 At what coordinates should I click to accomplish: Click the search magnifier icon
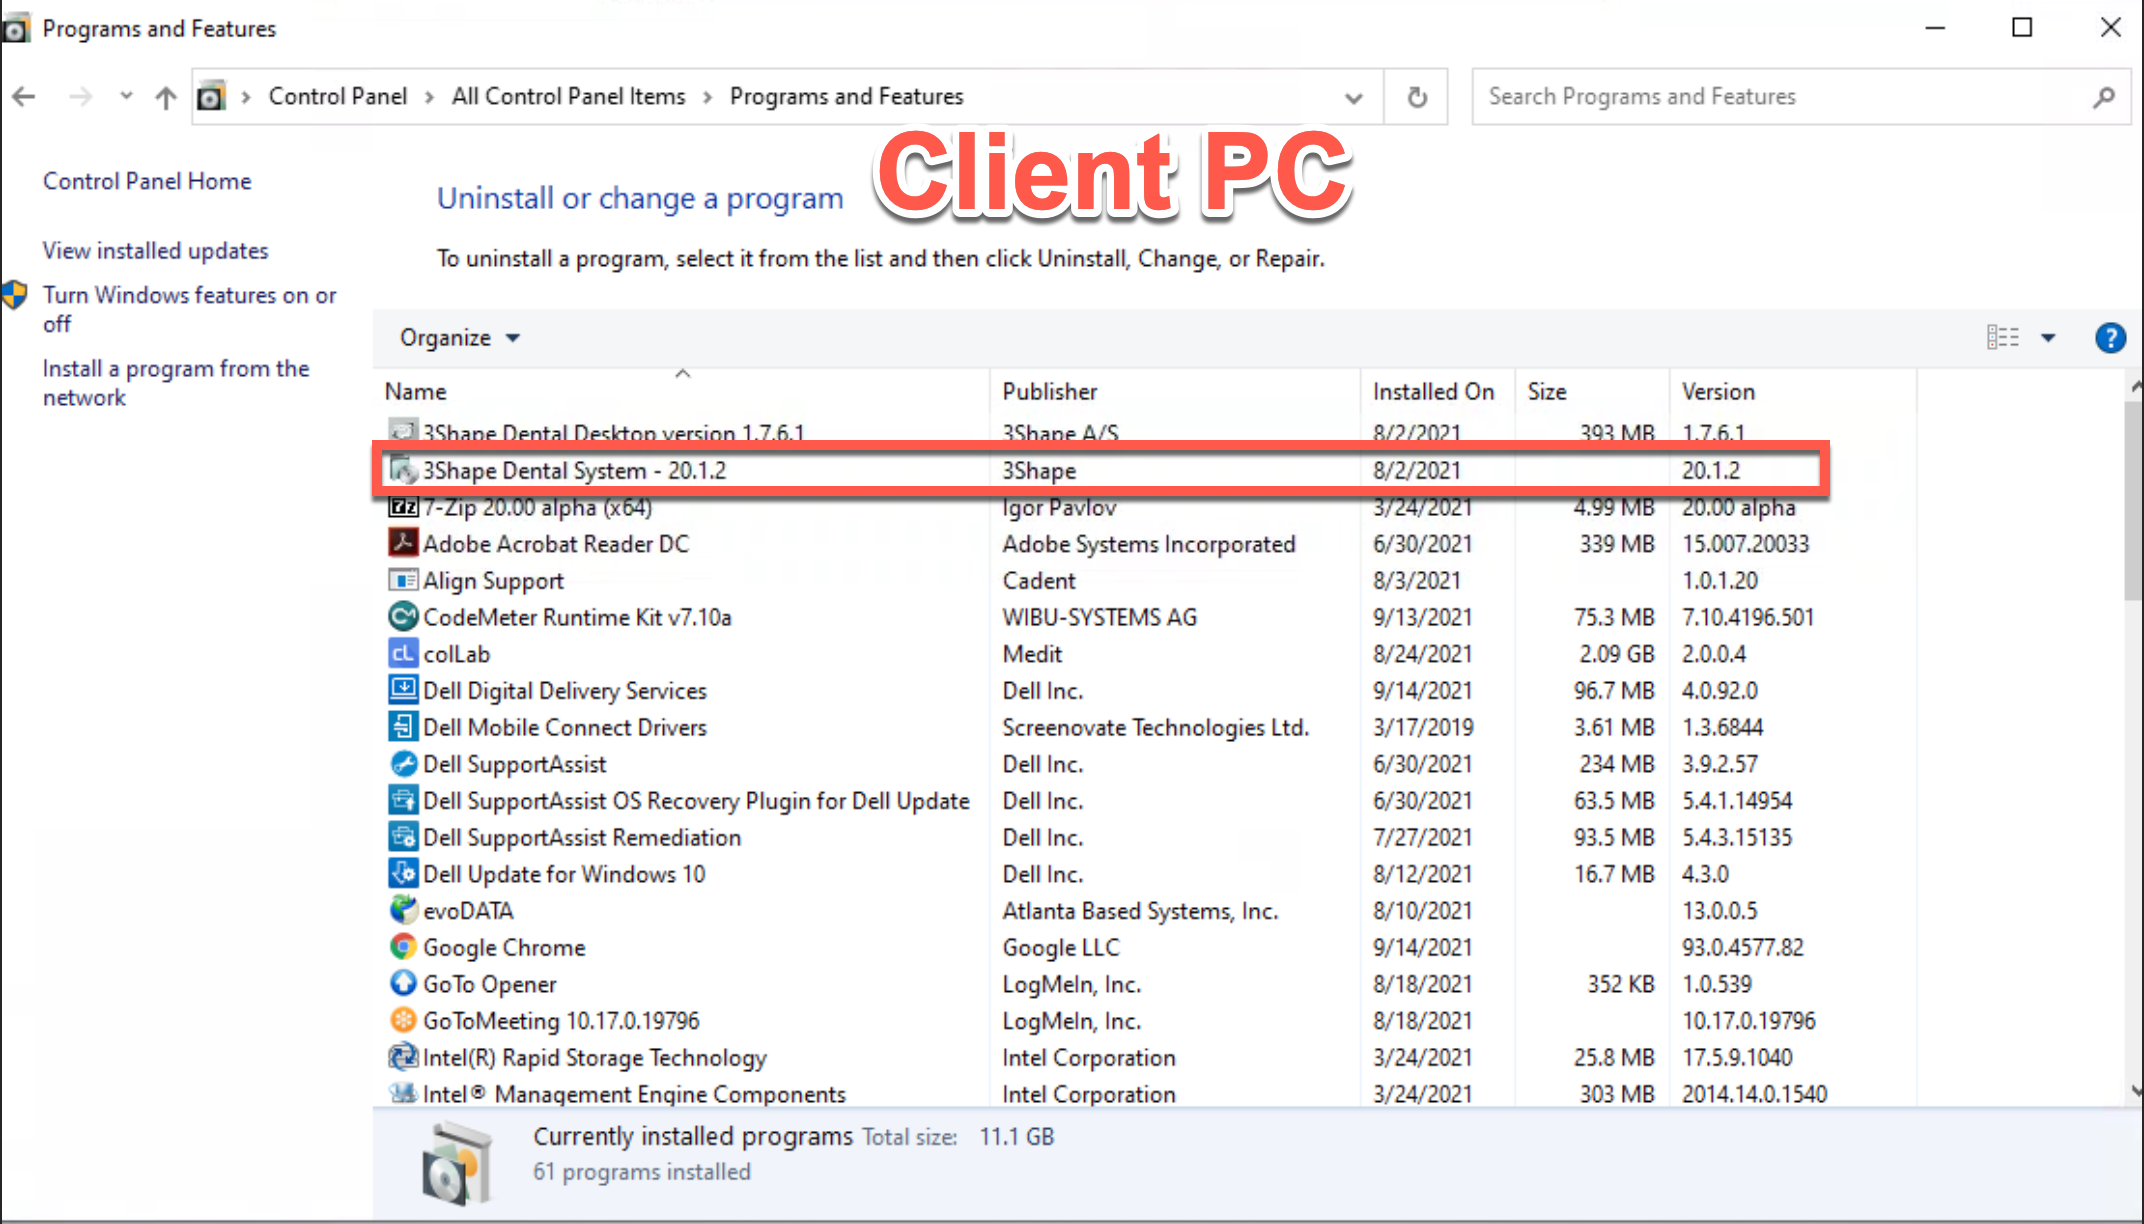2104,97
